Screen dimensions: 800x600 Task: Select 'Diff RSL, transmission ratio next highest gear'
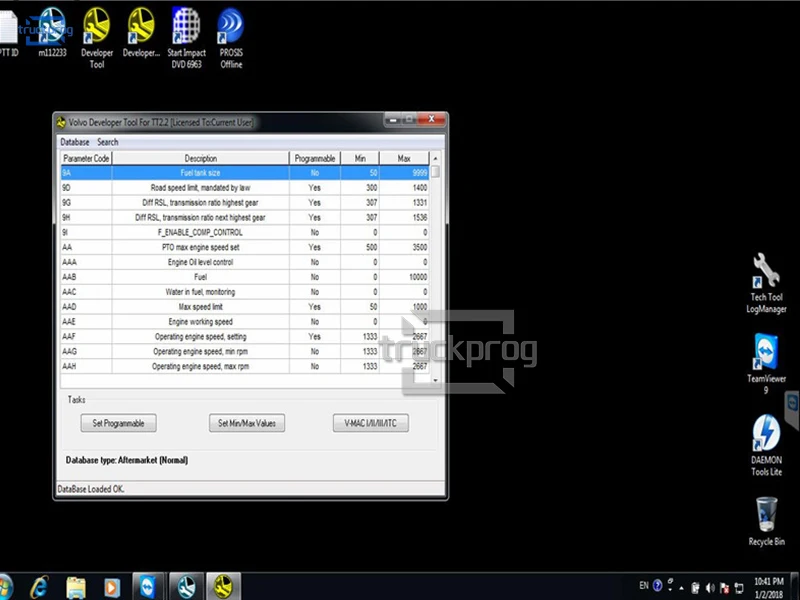[x=245, y=217]
